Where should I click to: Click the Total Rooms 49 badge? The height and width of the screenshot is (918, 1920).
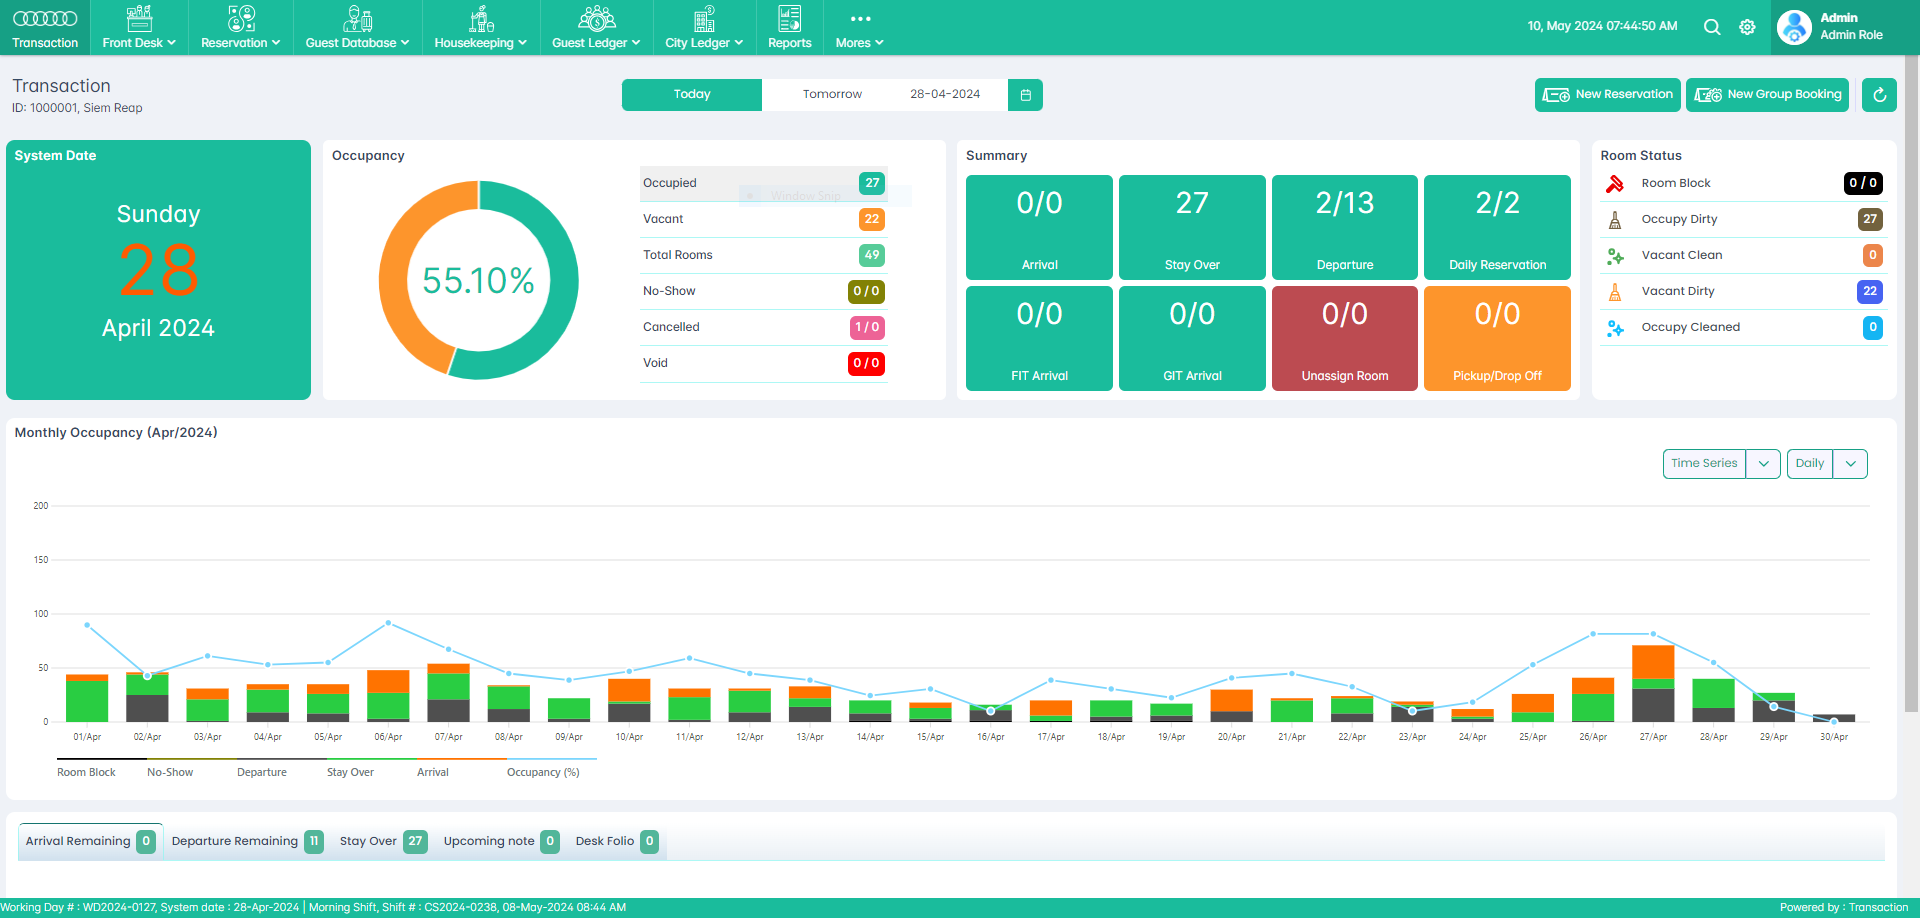point(872,255)
